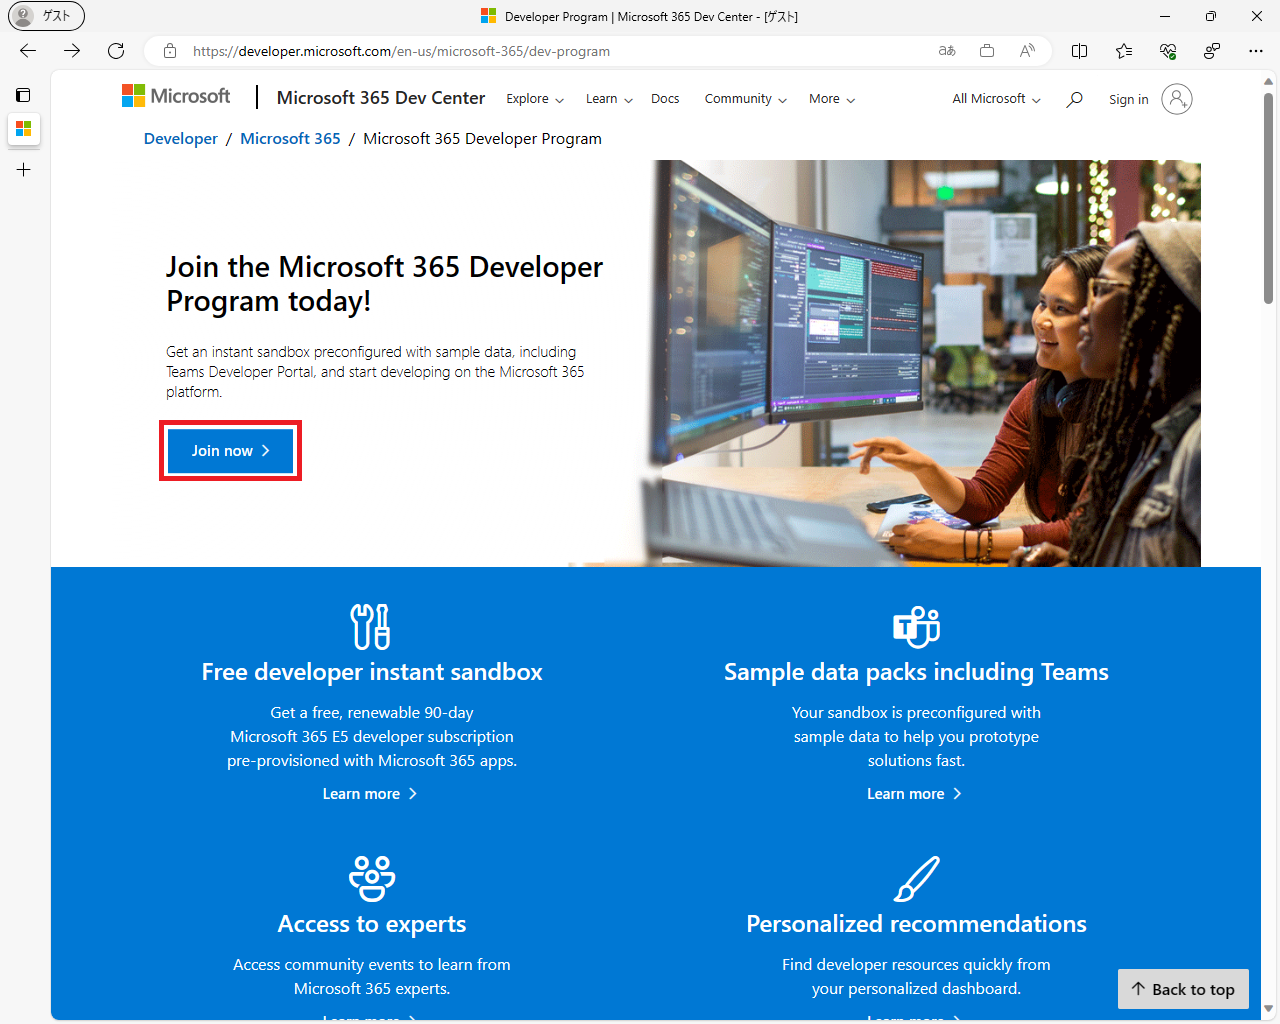The image size is (1280, 1024).
Task: Click the Sign in link
Action: click(x=1128, y=99)
